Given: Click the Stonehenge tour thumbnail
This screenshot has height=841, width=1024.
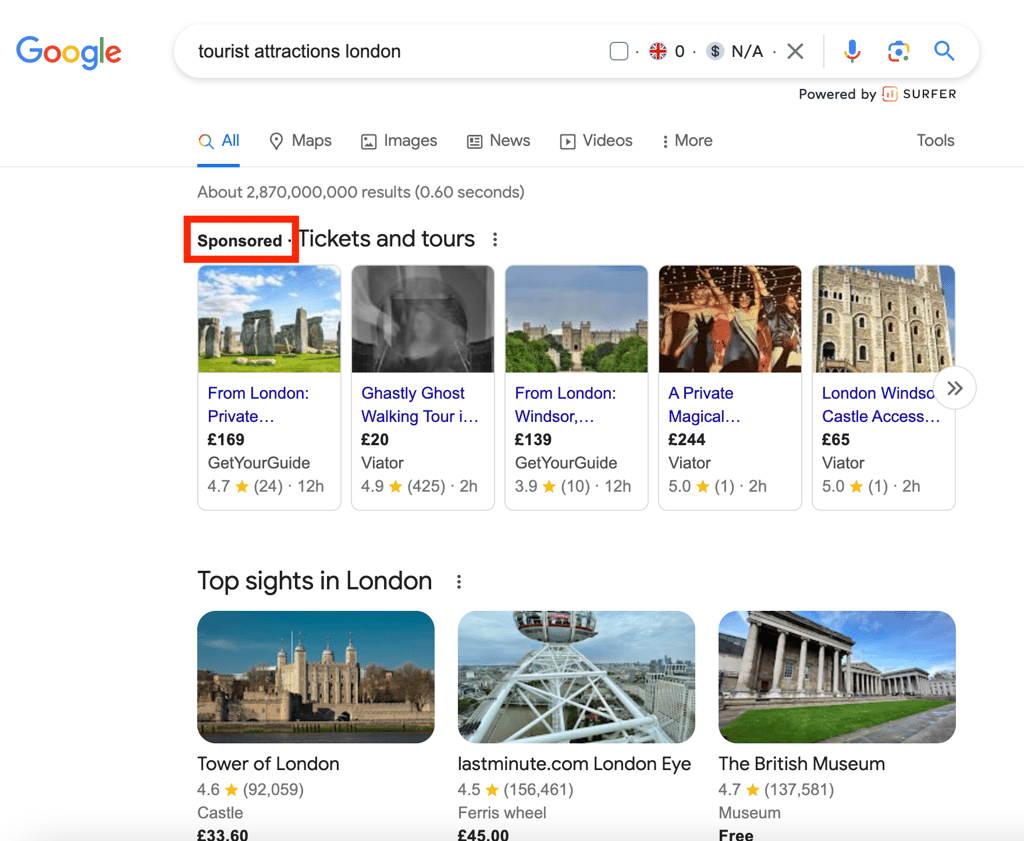Looking at the screenshot, I should pyautogui.click(x=269, y=319).
